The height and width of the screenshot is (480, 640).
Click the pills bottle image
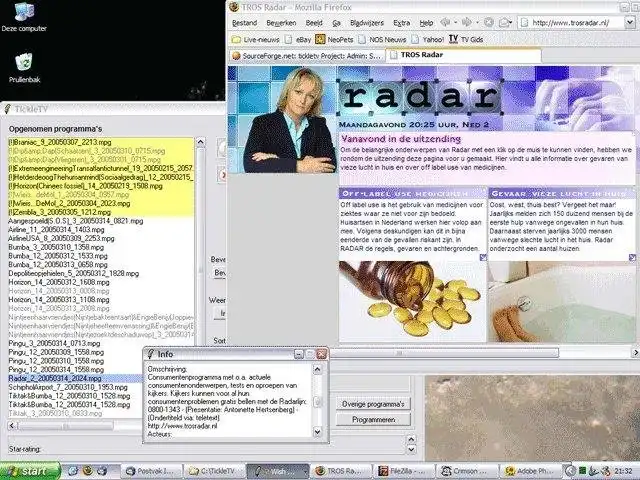pyautogui.click(x=412, y=301)
